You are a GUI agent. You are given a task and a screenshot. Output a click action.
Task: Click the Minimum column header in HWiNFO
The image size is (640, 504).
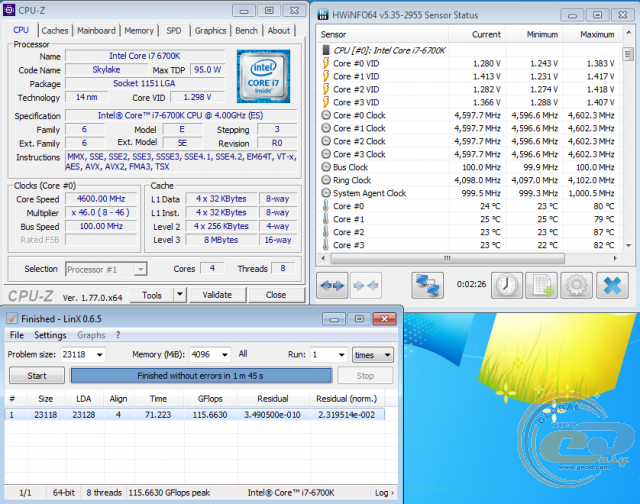(534, 35)
